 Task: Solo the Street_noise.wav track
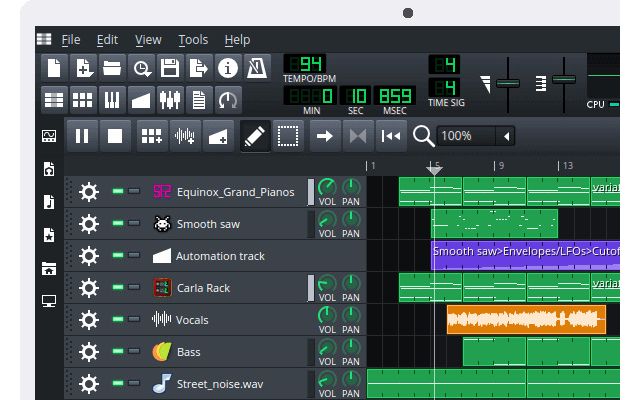(x=134, y=383)
